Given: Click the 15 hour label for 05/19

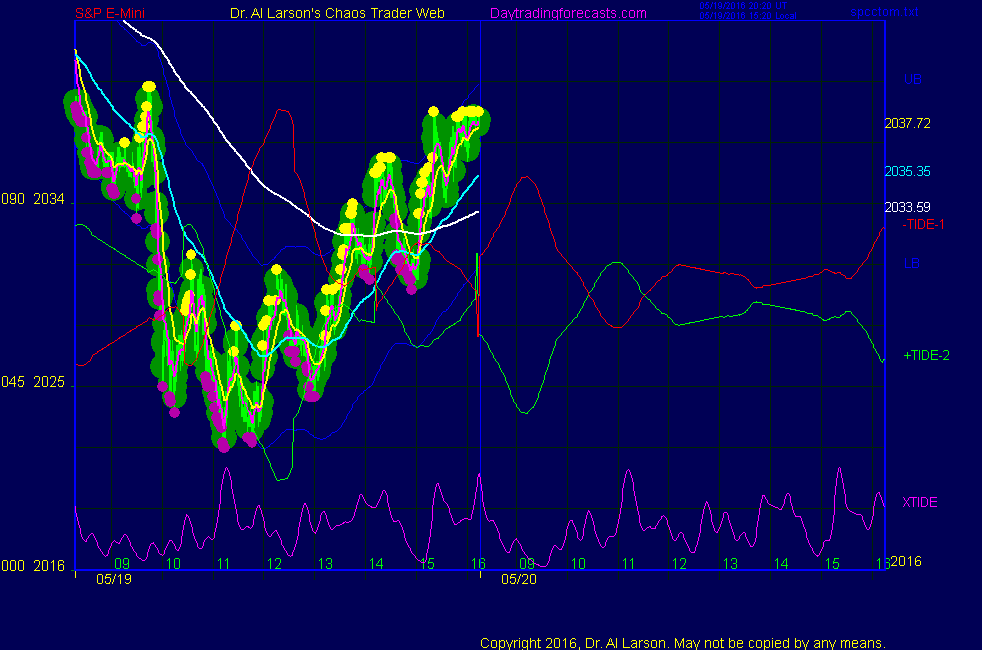Looking at the screenshot, I should coord(427,564).
